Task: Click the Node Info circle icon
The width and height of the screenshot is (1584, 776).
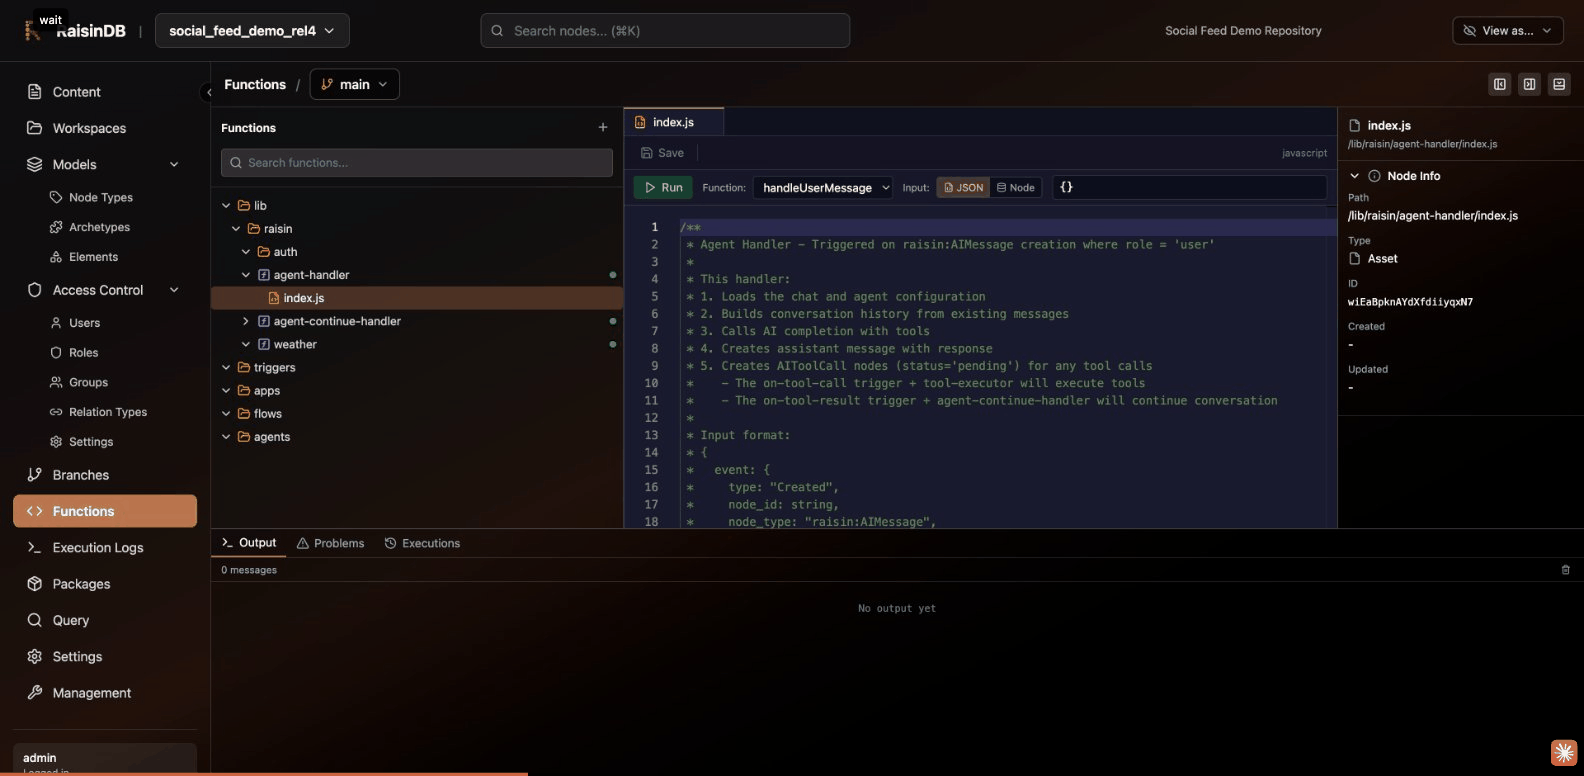Action: pos(1374,176)
